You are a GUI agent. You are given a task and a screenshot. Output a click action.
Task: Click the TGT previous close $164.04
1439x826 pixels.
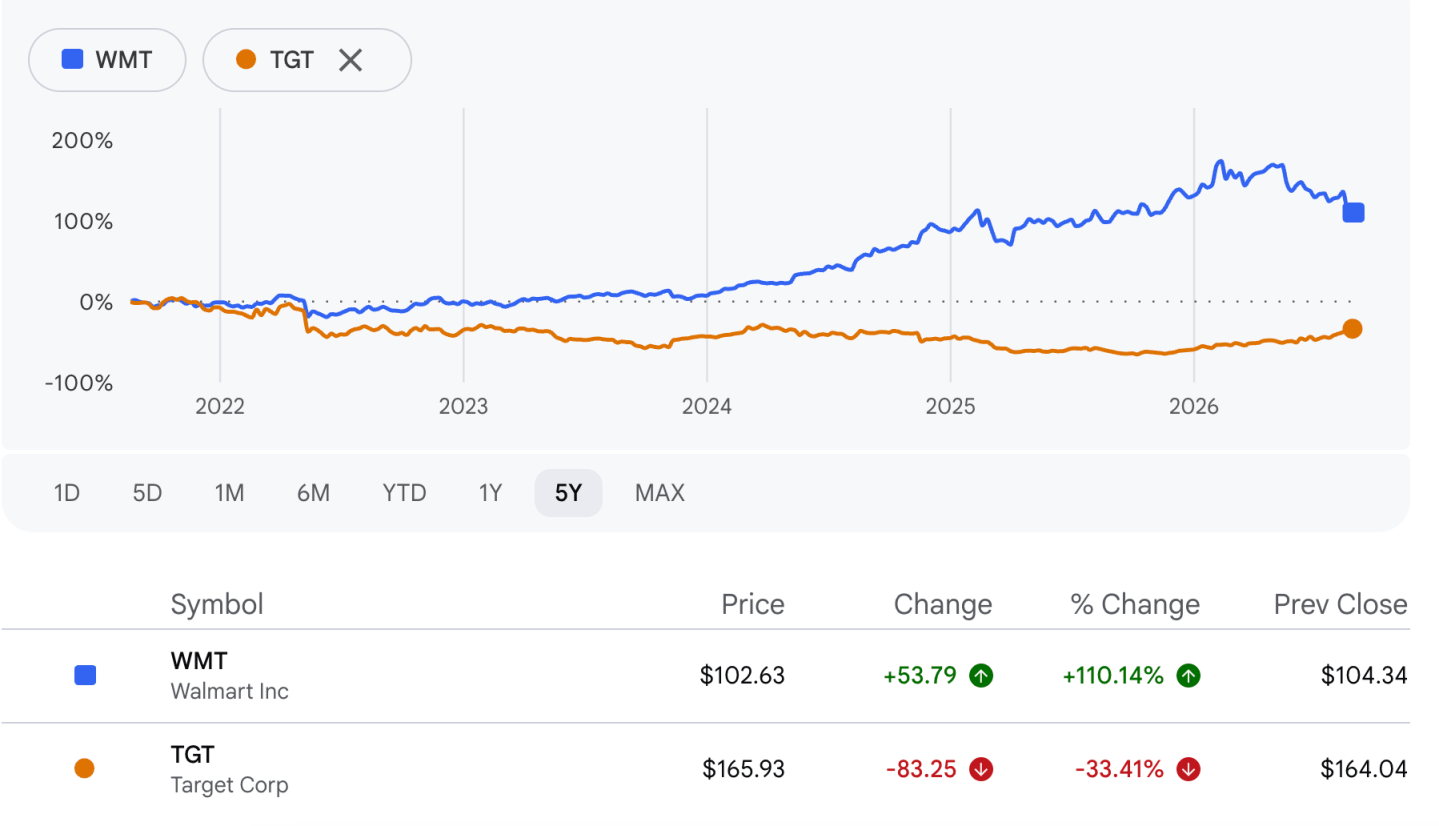[1364, 769]
